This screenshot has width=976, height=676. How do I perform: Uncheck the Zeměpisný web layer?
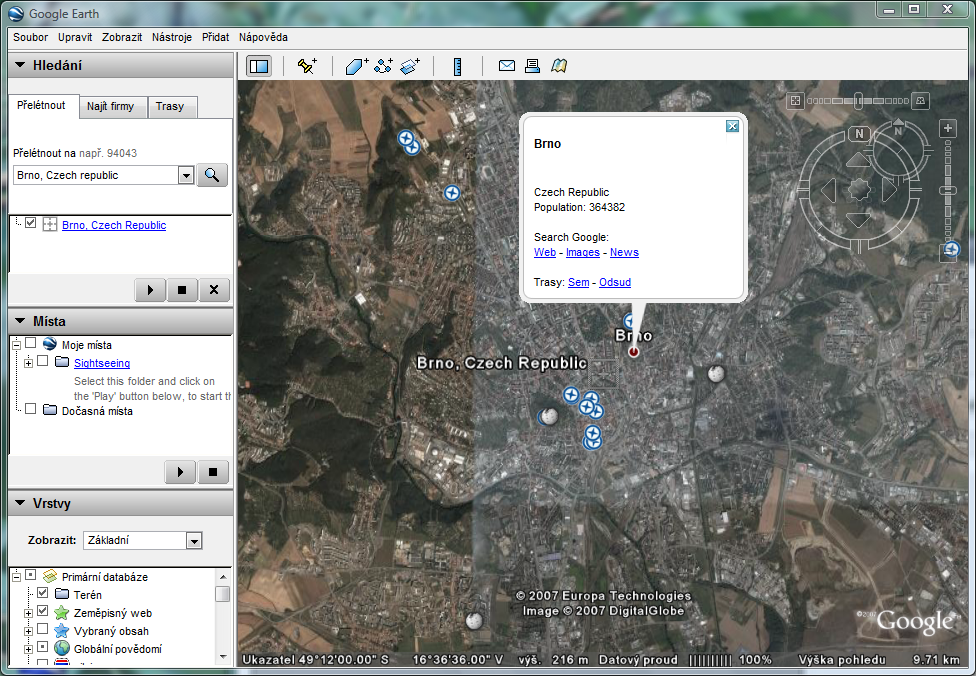click(42, 611)
